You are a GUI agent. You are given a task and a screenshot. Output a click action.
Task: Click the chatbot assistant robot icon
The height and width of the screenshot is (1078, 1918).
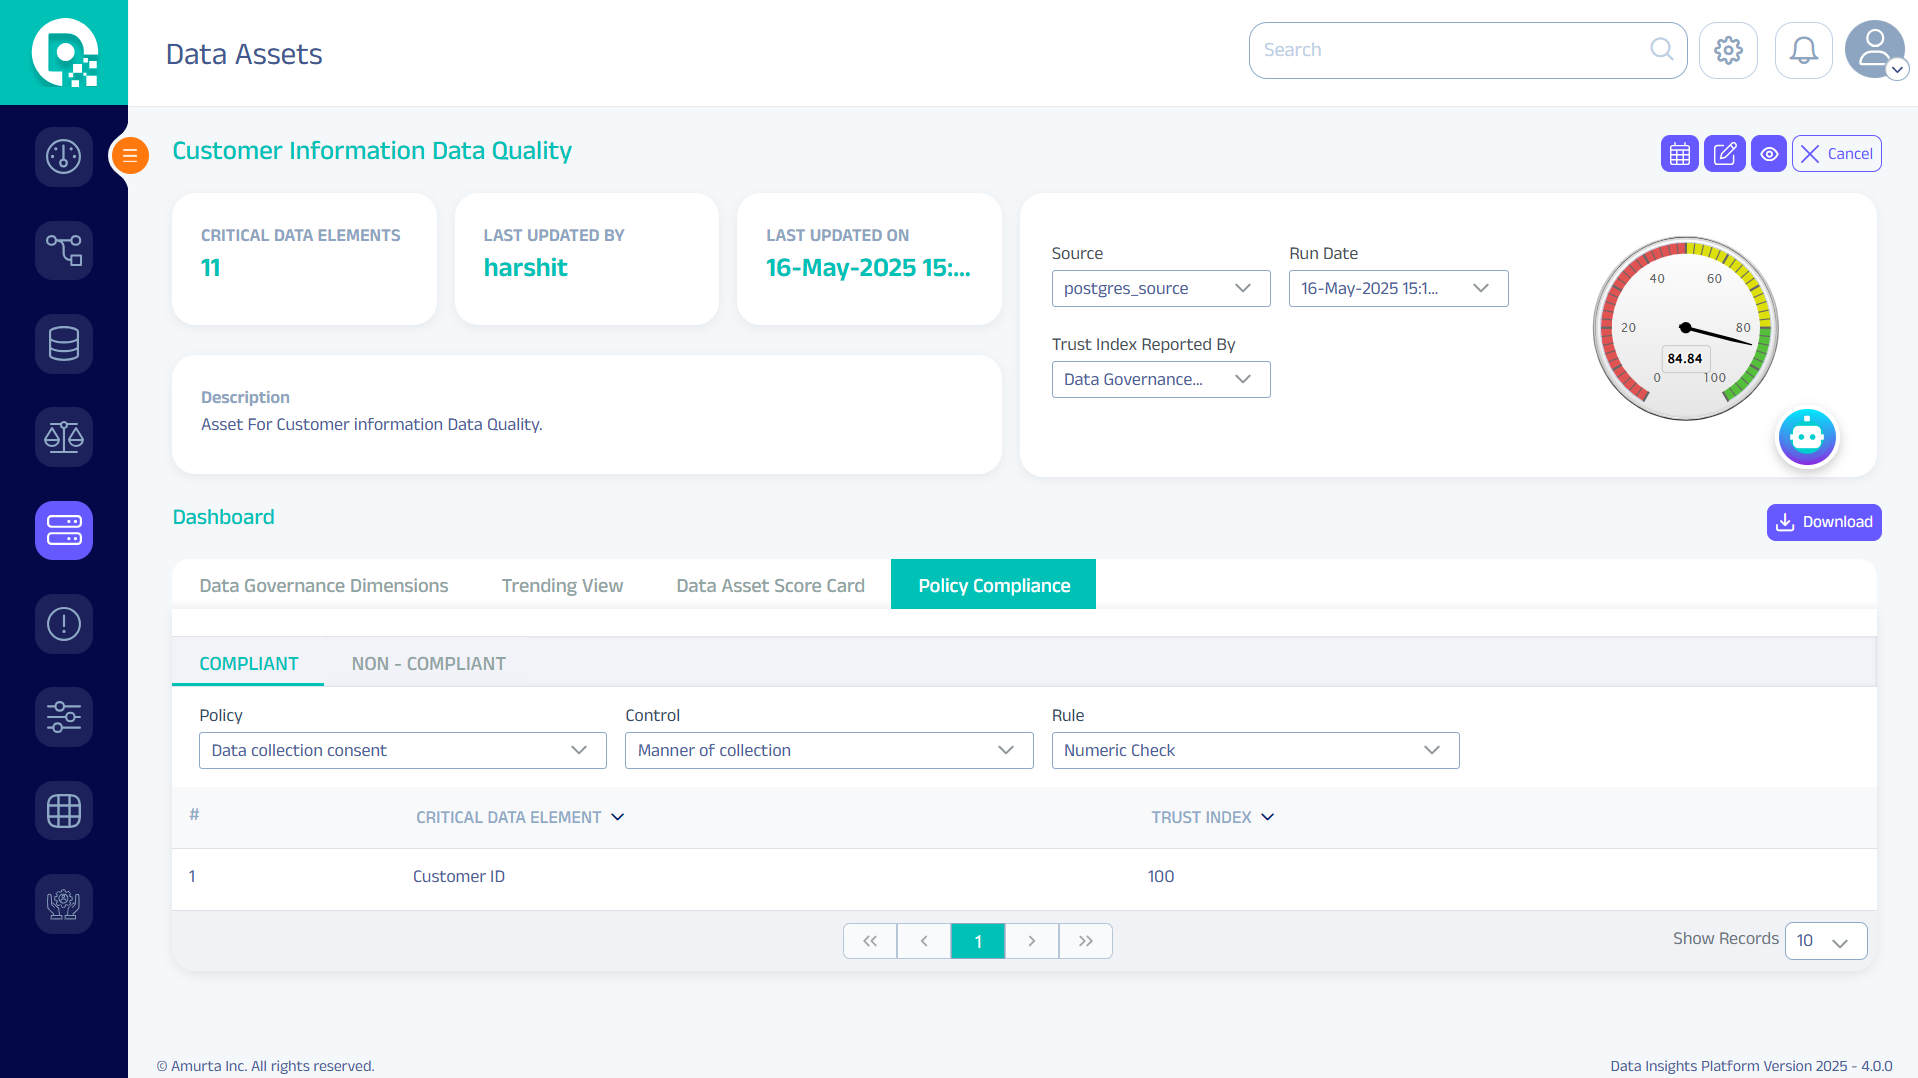point(1806,437)
